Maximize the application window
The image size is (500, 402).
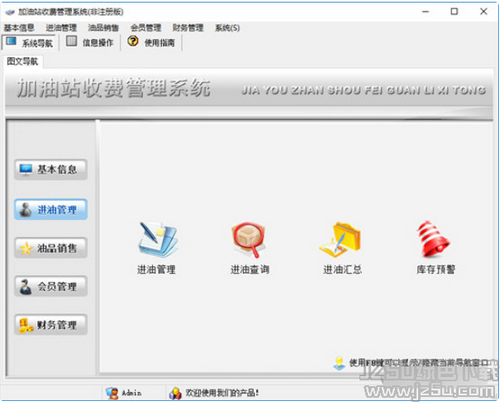pyautogui.click(x=454, y=12)
